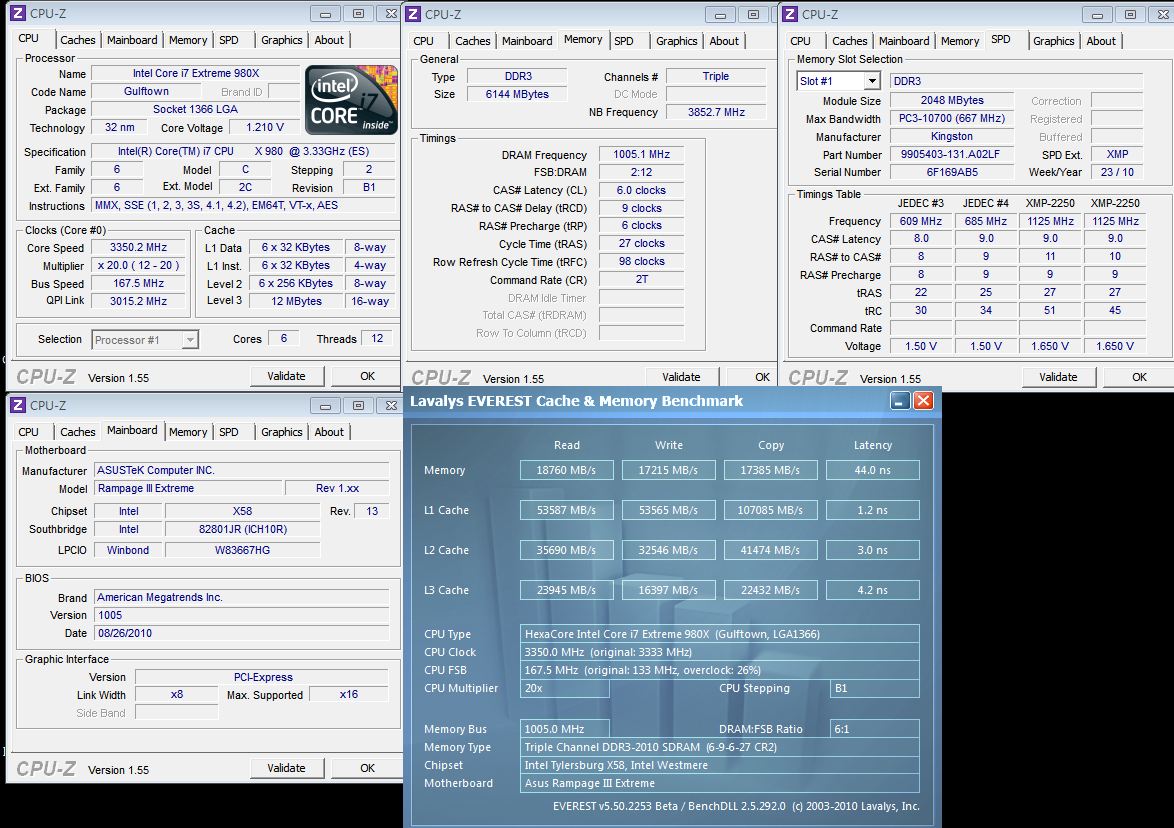Click the CAS# Latency 6.0 clocks value
The width and height of the screenshot is (1174, 828).
pos(641,190)
